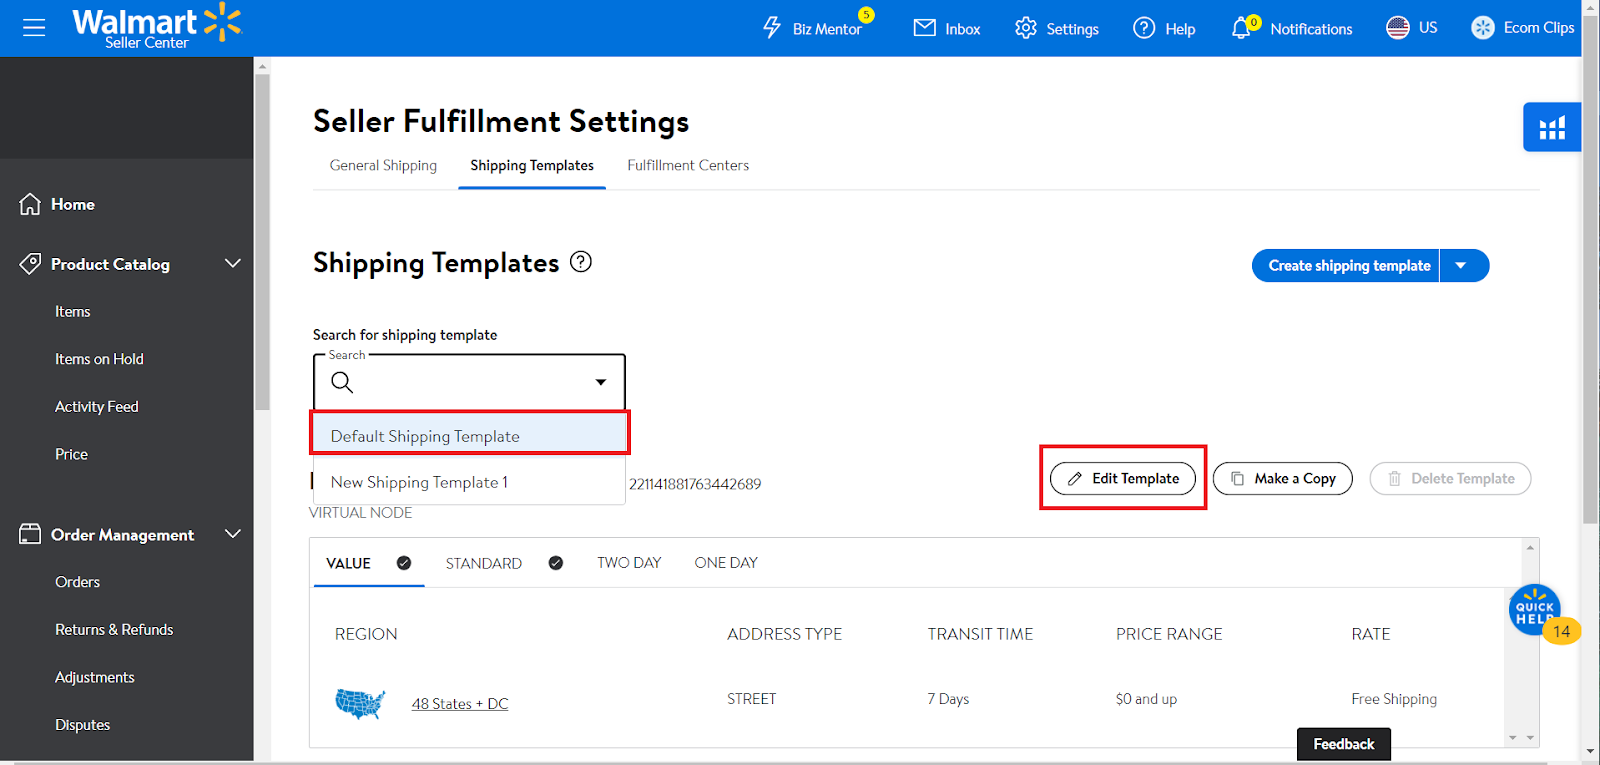The height and width of the screenshot is (765, 1600).
Task: Collapse the Product Catalog section chevron
Action: tap(233, 263)
